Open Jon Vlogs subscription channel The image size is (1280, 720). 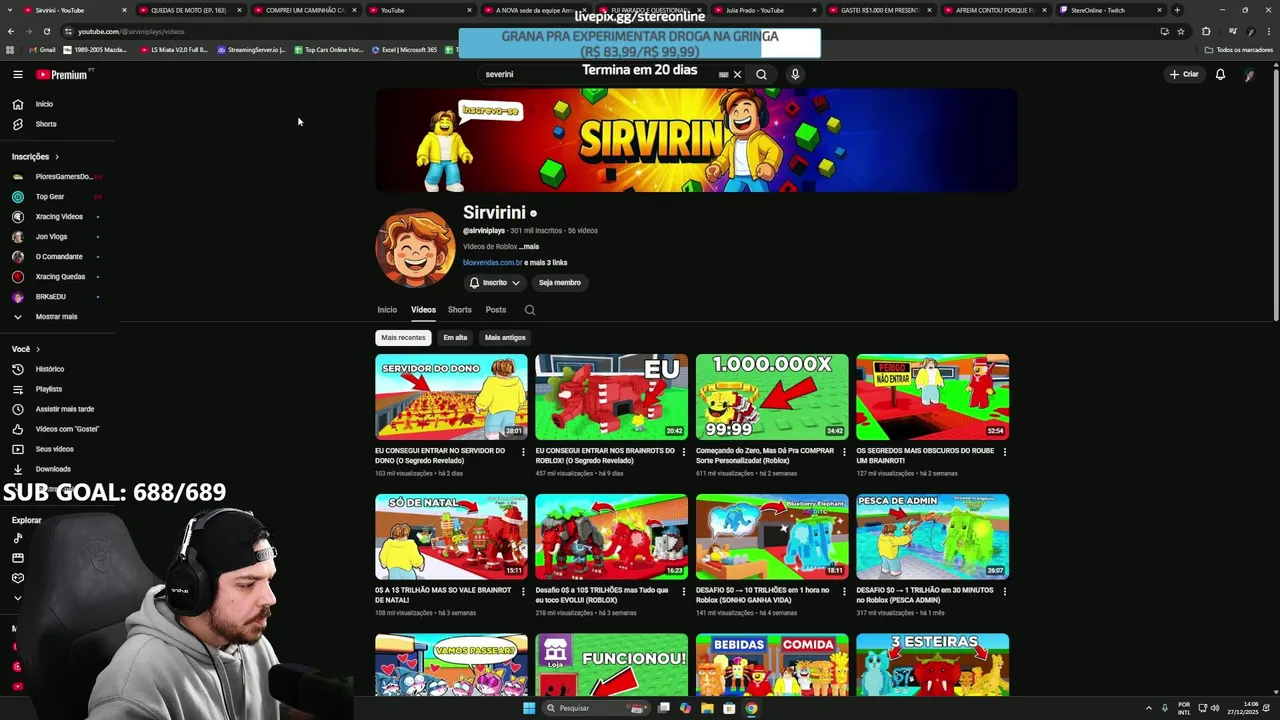click(x=51, y=237)
